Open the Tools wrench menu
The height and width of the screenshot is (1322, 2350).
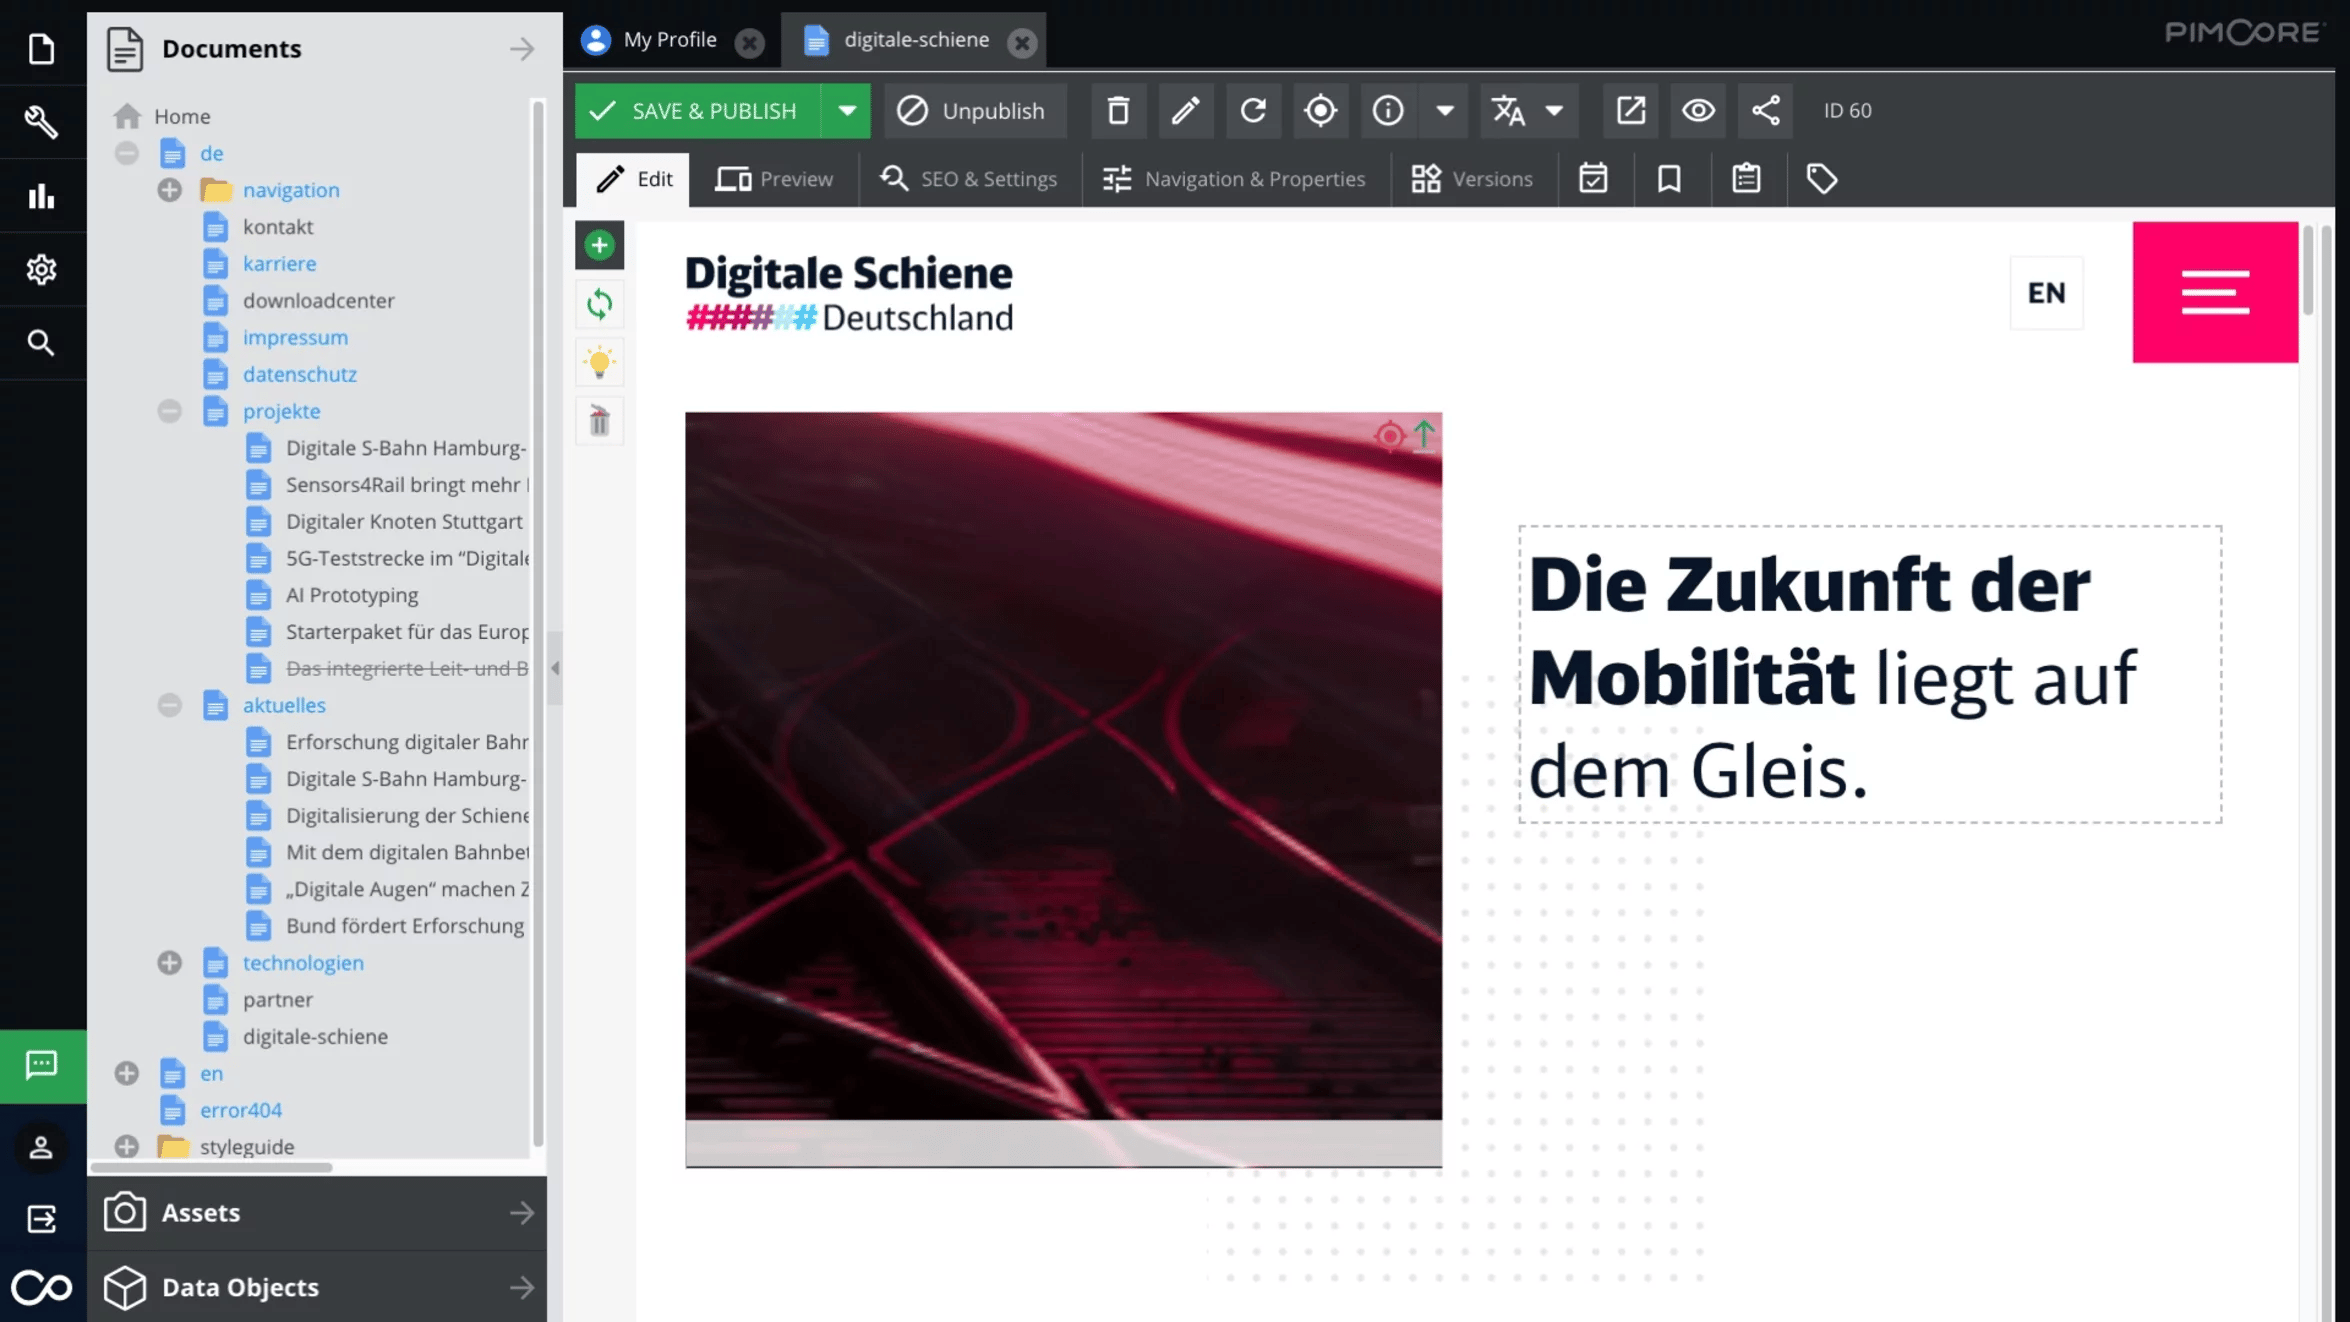41,122
